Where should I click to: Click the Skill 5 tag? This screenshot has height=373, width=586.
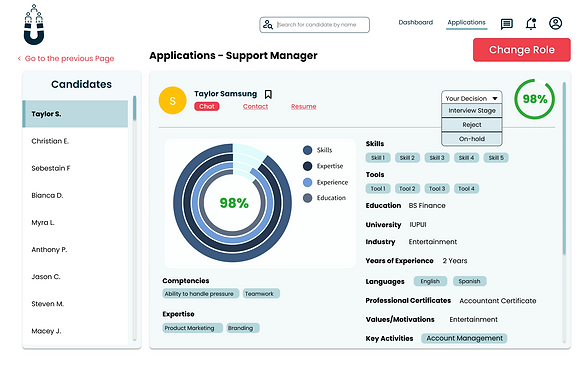[496, 158]
